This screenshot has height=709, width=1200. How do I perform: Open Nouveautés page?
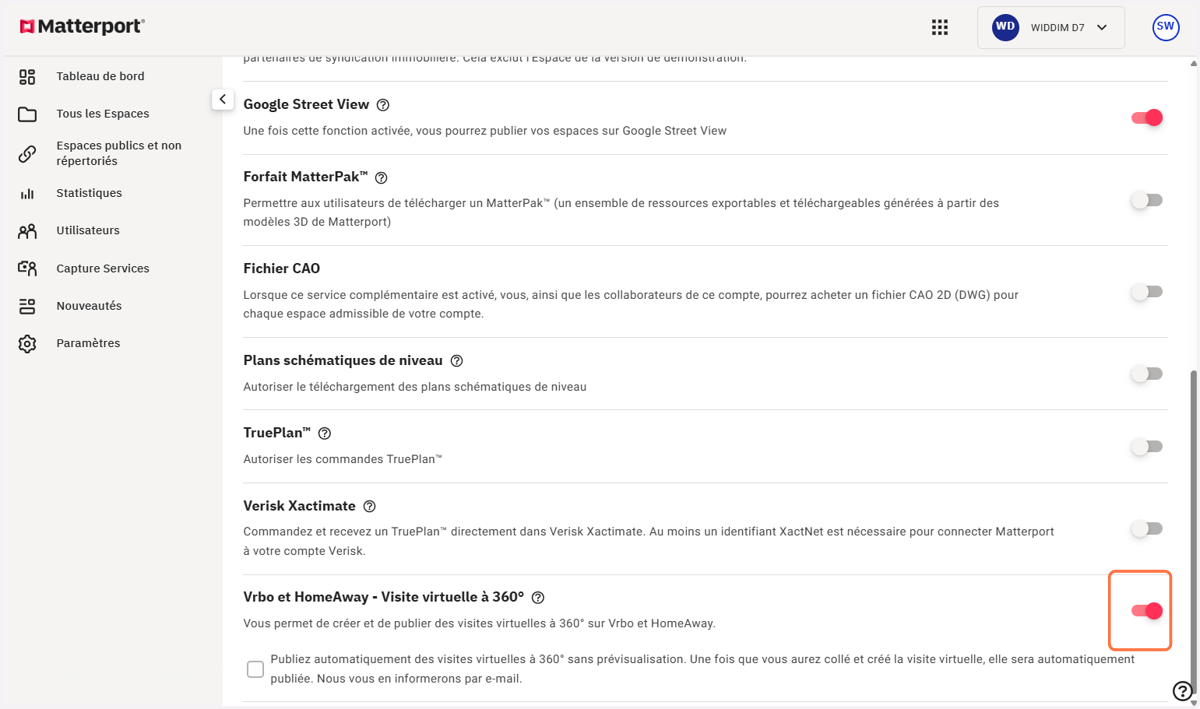pyautogui.click(x=89, y=306)
